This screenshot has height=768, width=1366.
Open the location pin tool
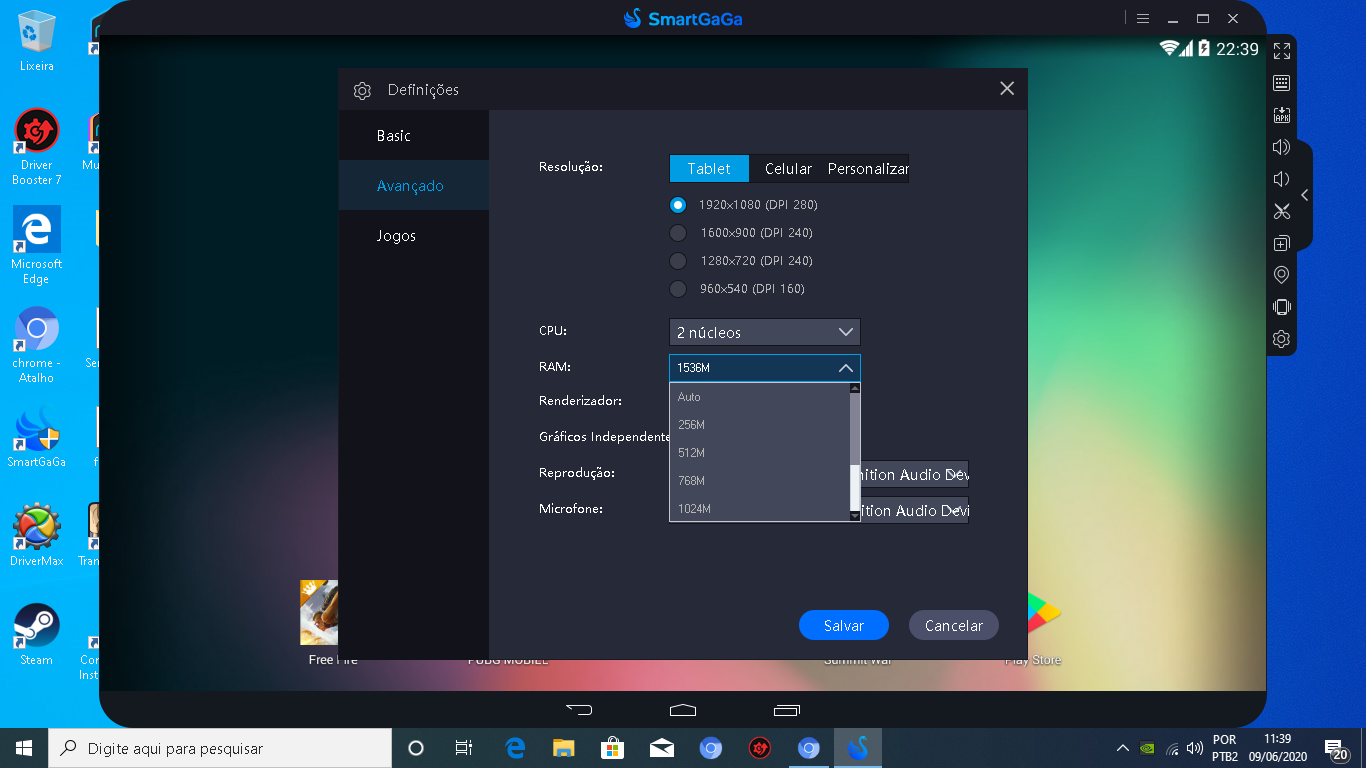tap(1281, 275)
